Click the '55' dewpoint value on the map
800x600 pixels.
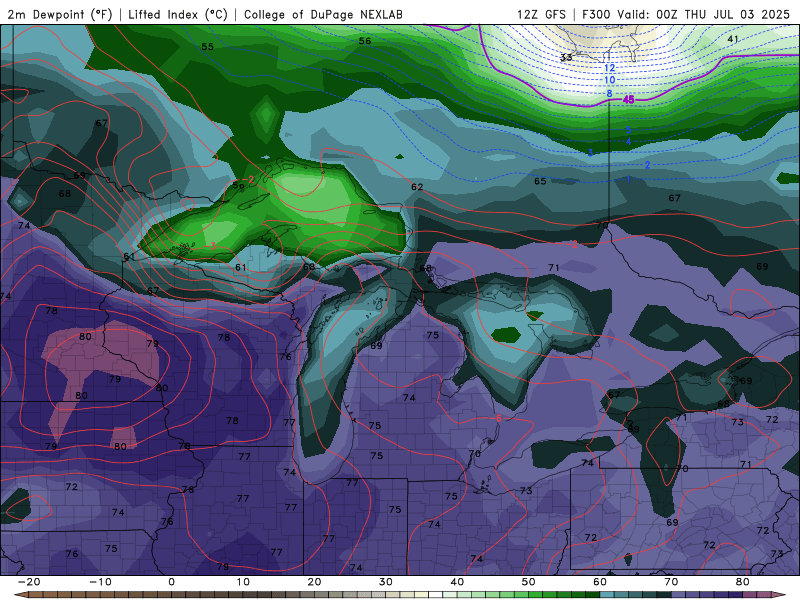pos(207,46)
